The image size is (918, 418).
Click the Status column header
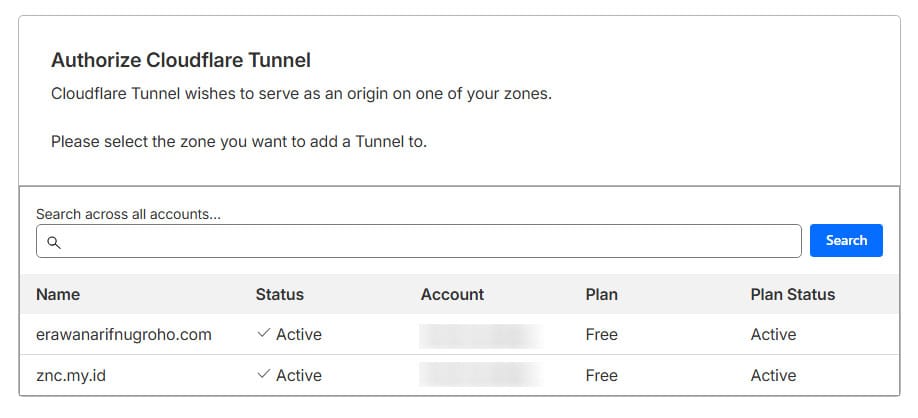280,294
